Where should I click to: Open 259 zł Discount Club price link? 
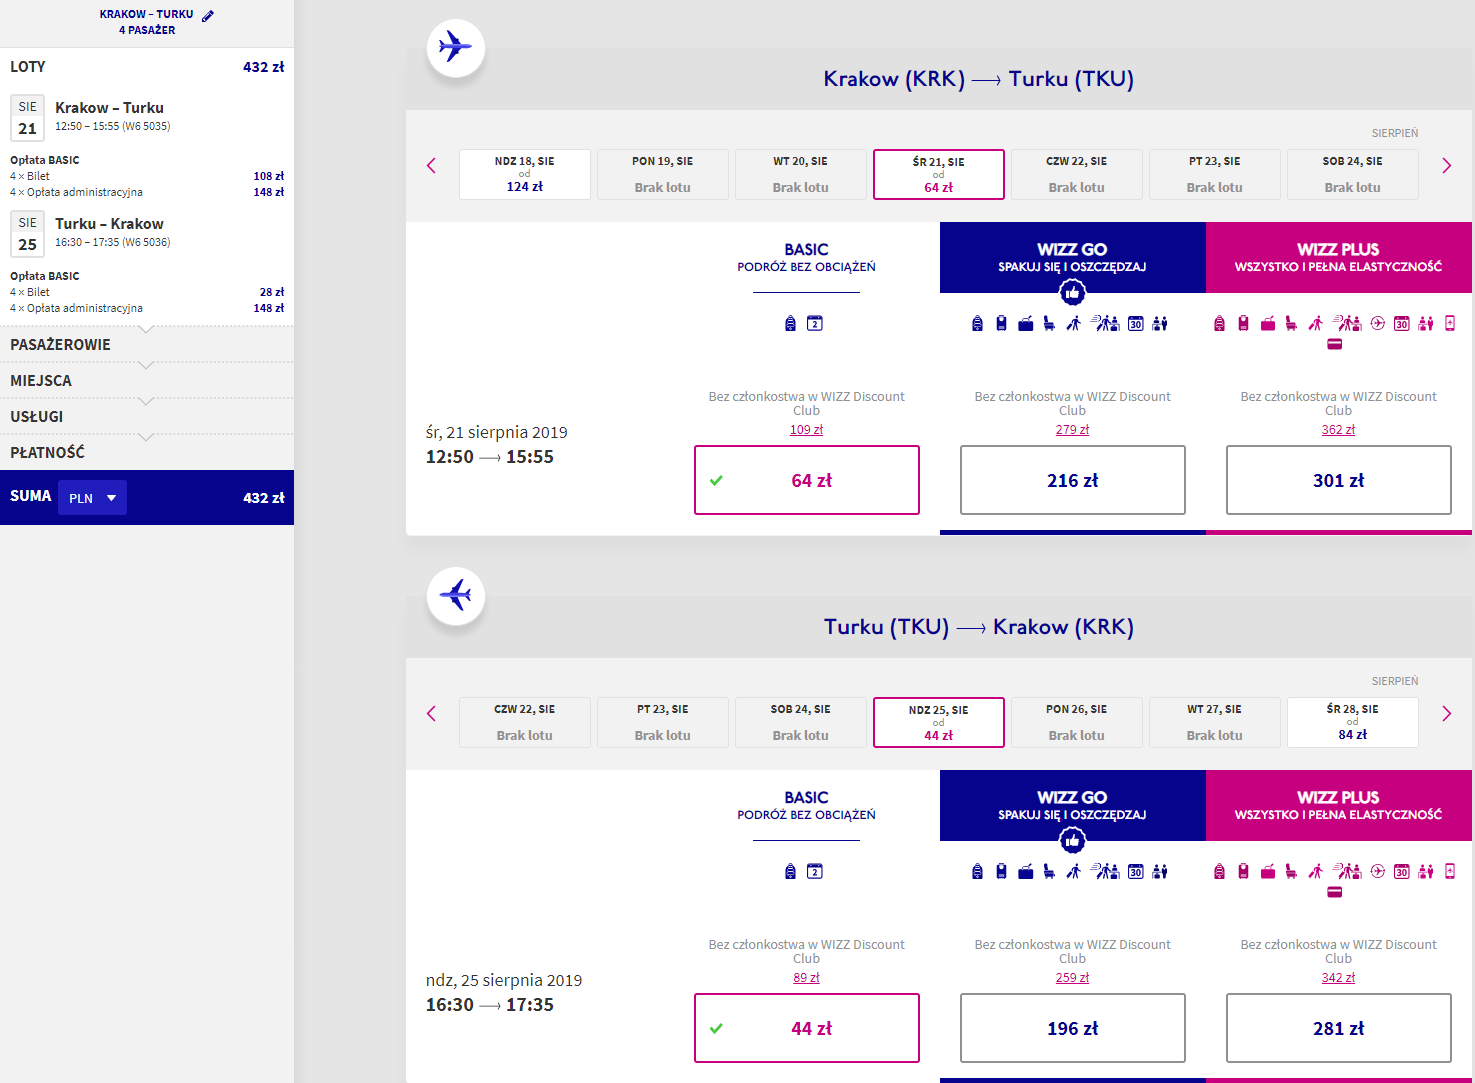(1073, 978)
